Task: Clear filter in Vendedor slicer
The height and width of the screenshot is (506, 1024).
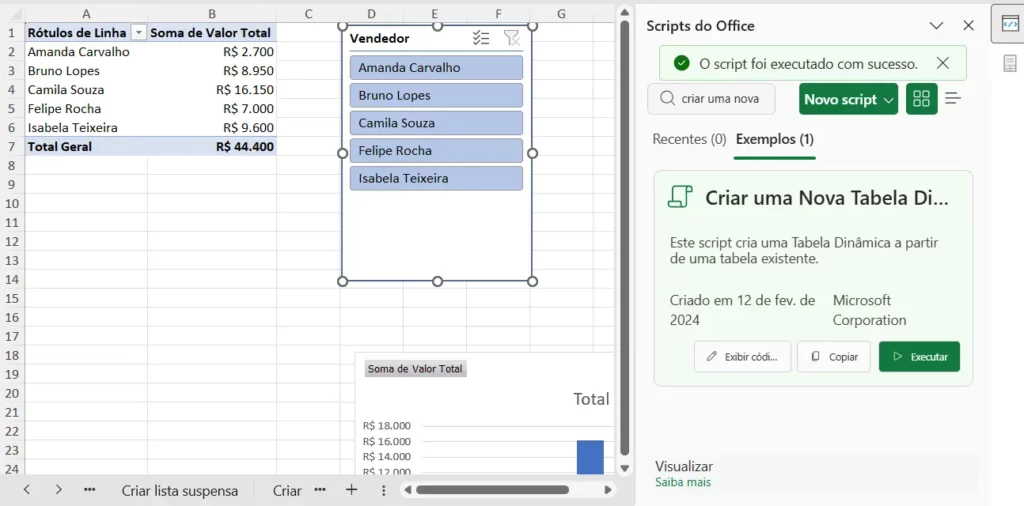Action: coord(511,39)
